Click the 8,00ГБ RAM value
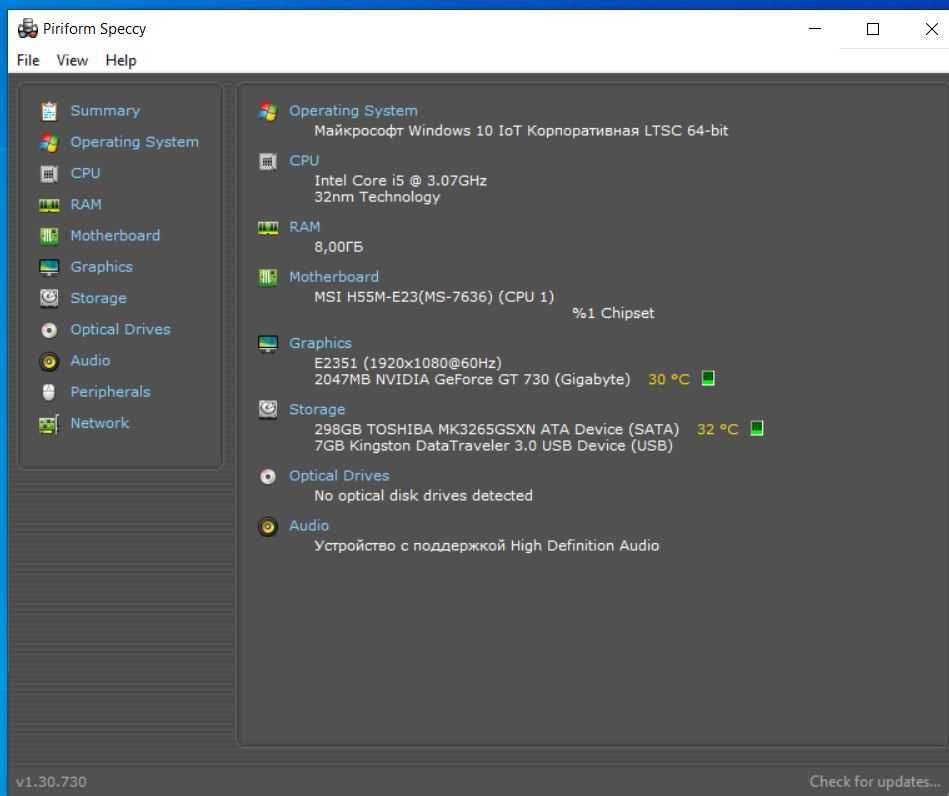This screenshot has height=796, width=949. pos(339,247)
